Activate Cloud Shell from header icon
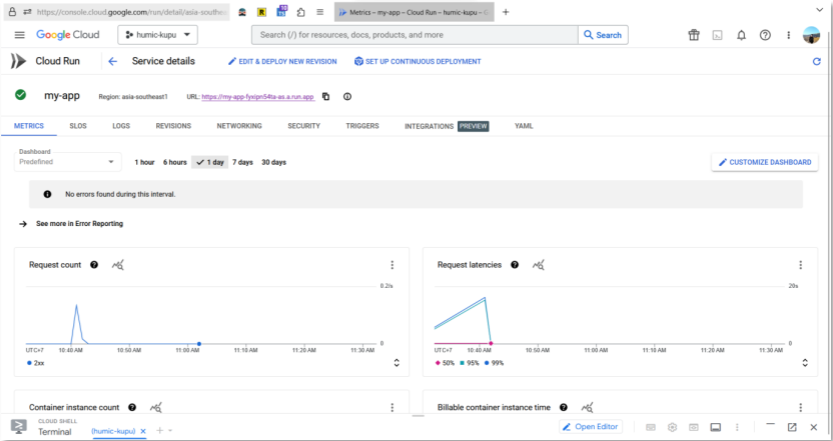This screenshot has width=833, height=441. 717,35
